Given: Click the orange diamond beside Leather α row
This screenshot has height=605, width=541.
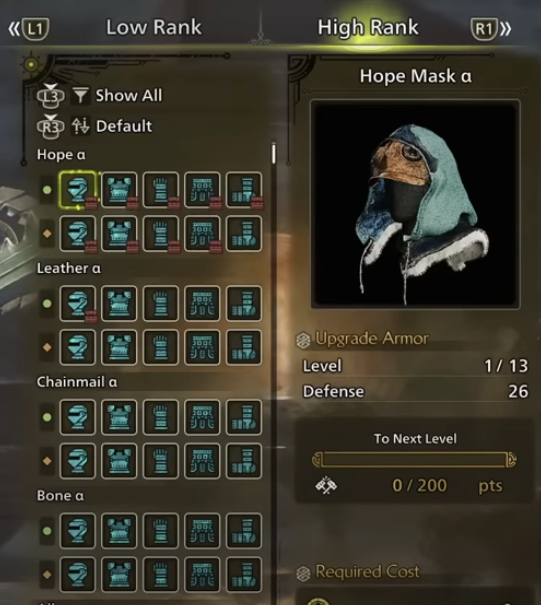Looking at the screenshot, I should point(47,347).
